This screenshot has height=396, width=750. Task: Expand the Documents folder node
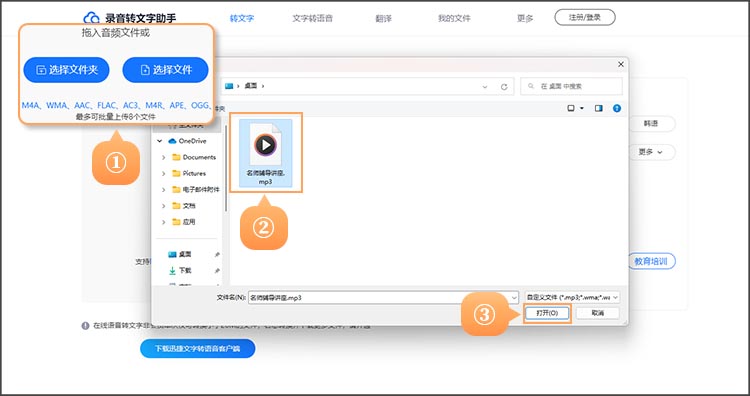coord(164,157)
